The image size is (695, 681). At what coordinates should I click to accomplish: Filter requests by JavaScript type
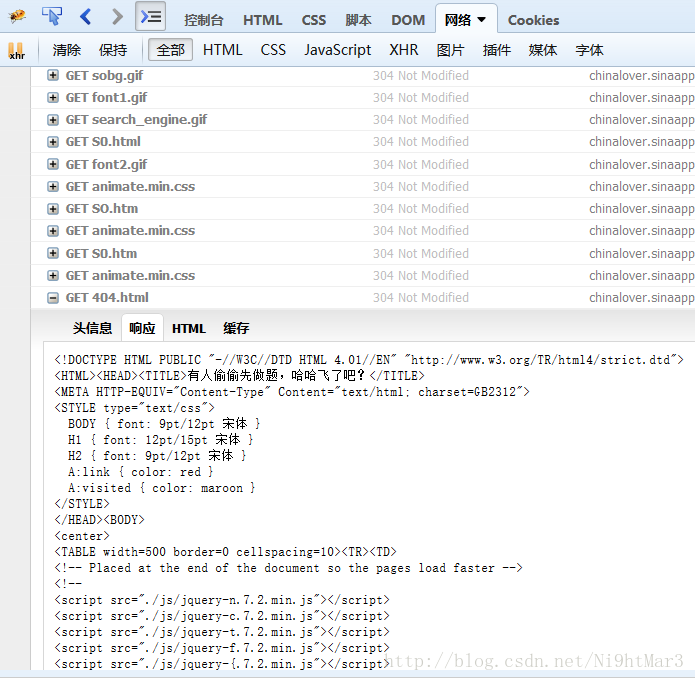pos(338,50)
